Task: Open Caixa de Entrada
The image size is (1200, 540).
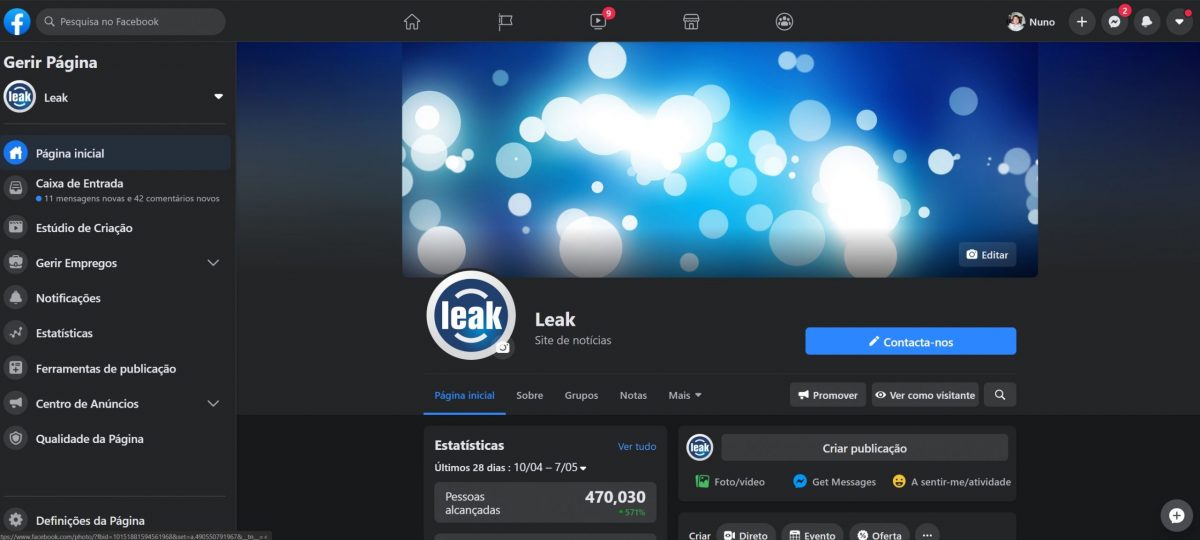Action: 116,190
